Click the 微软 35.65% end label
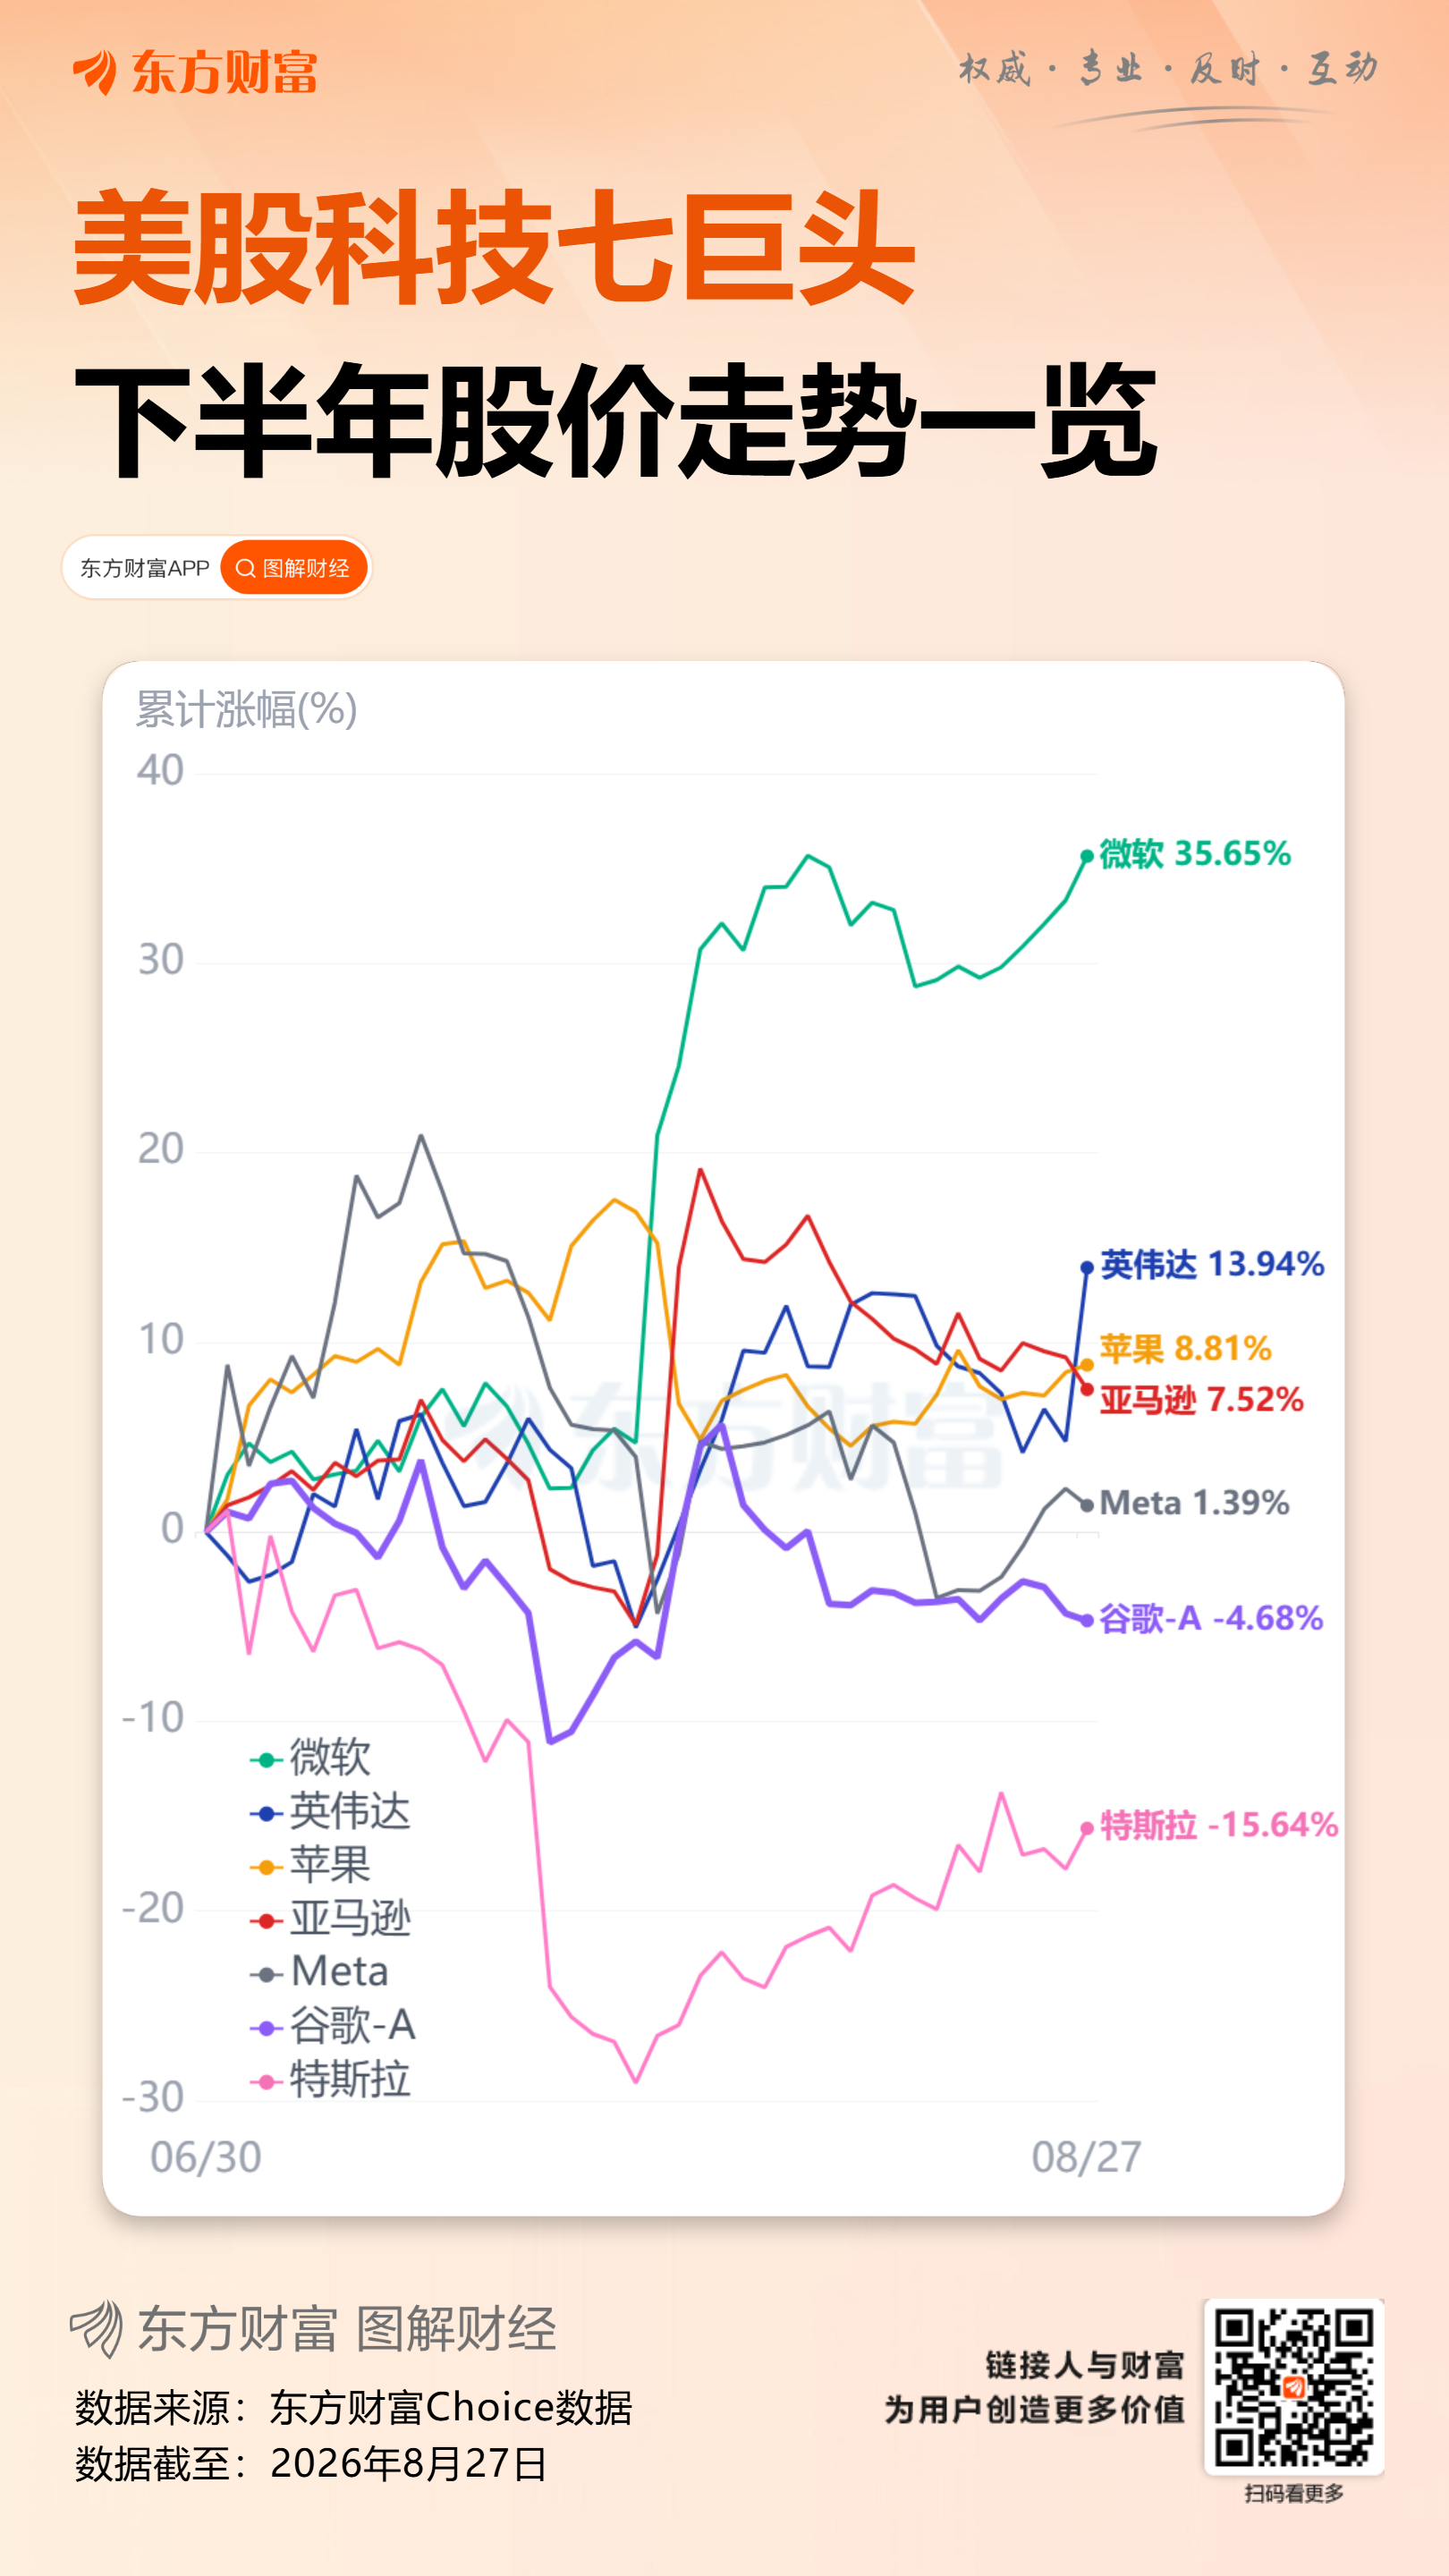Image resolution: width=1449 pixels, height=2576 pixels. [x=1195, y=853]
